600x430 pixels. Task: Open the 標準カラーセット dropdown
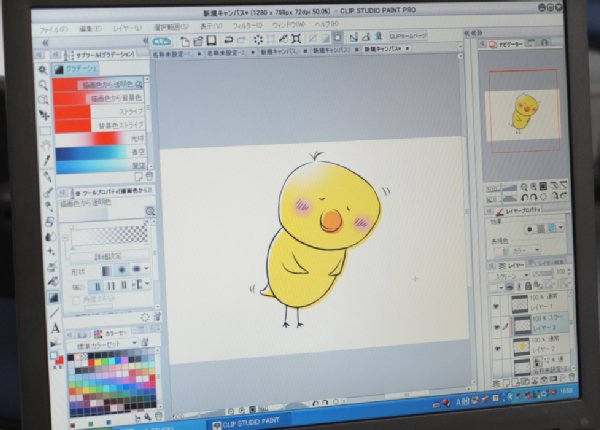pyautogui.click(x=106, y=344)
